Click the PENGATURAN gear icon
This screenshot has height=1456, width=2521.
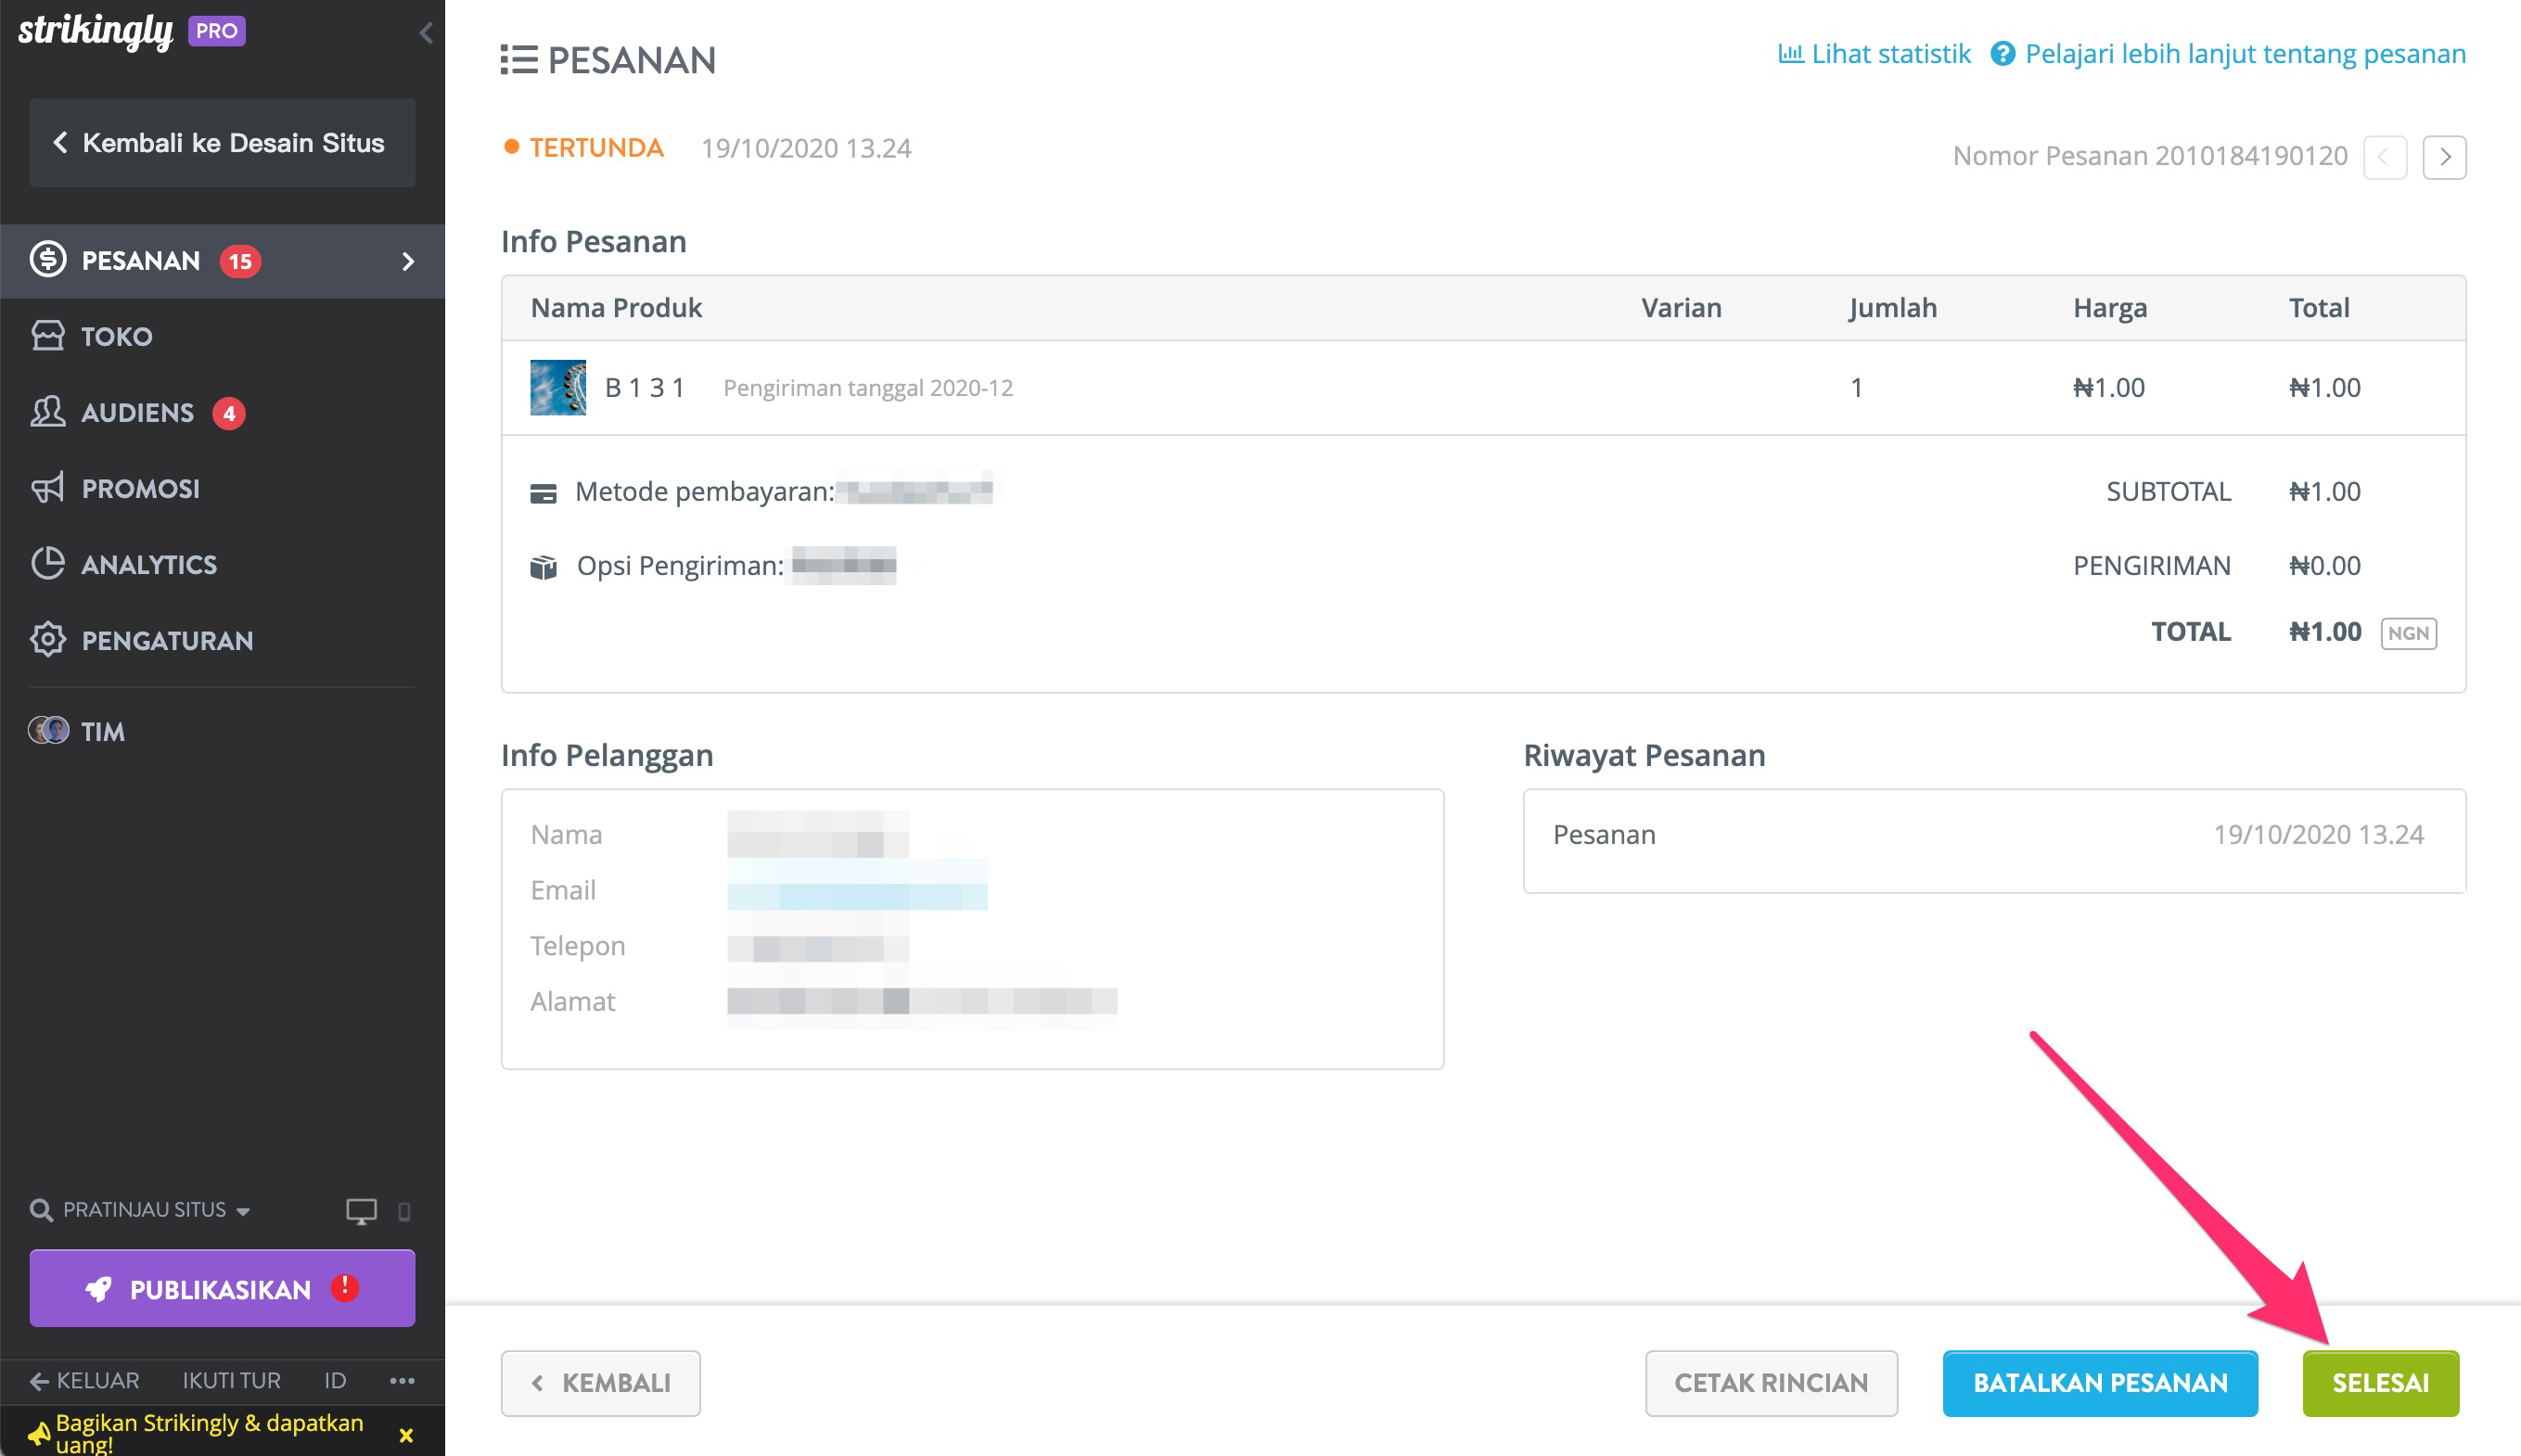click(x=48, y=640)
